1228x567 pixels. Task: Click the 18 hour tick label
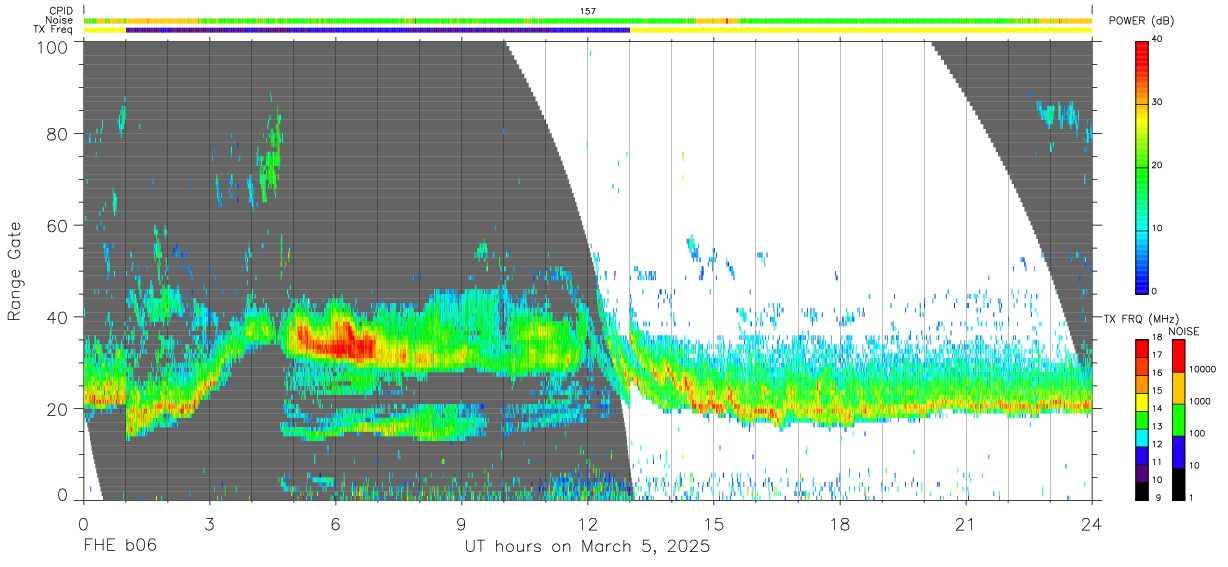[840, 524]
